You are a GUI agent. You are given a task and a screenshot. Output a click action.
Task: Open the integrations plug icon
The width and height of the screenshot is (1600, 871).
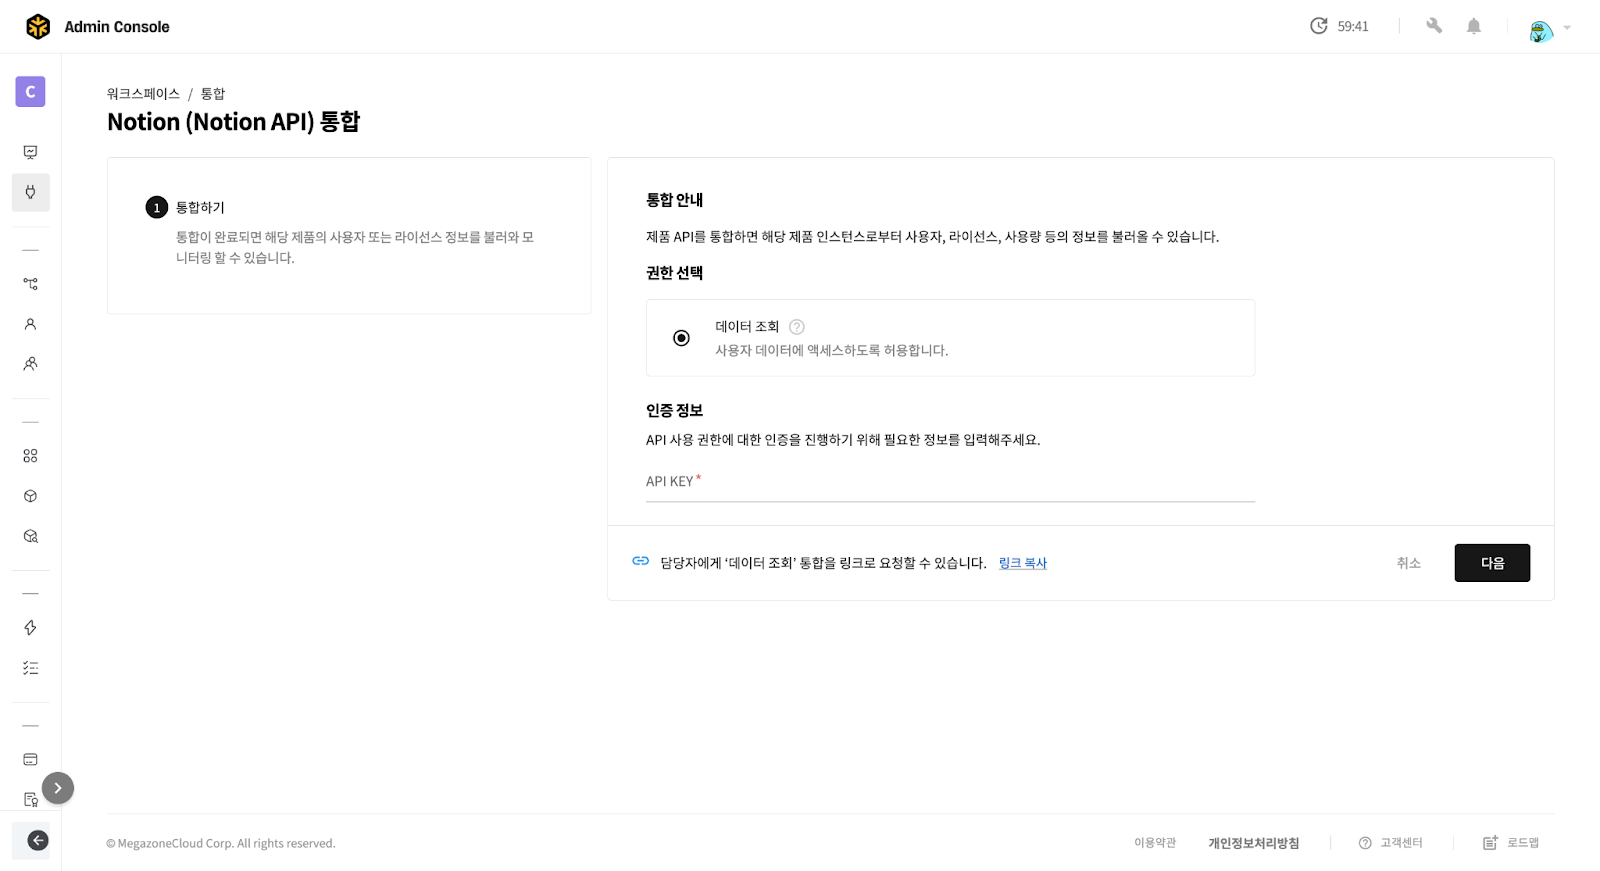(x=30, y=192)
